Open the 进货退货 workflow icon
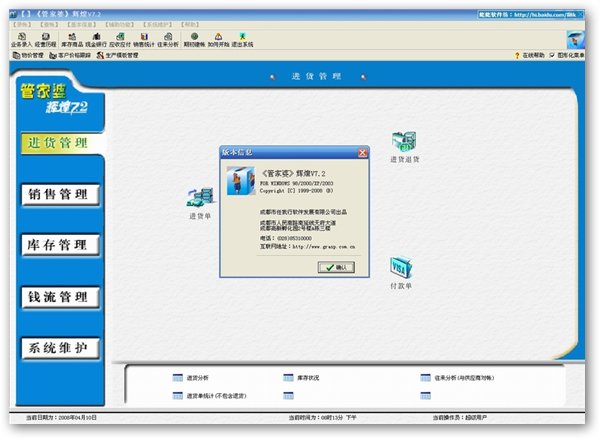The height and width of the screenshot is (439, 600). pyautogui.click(x=404, y=145)
